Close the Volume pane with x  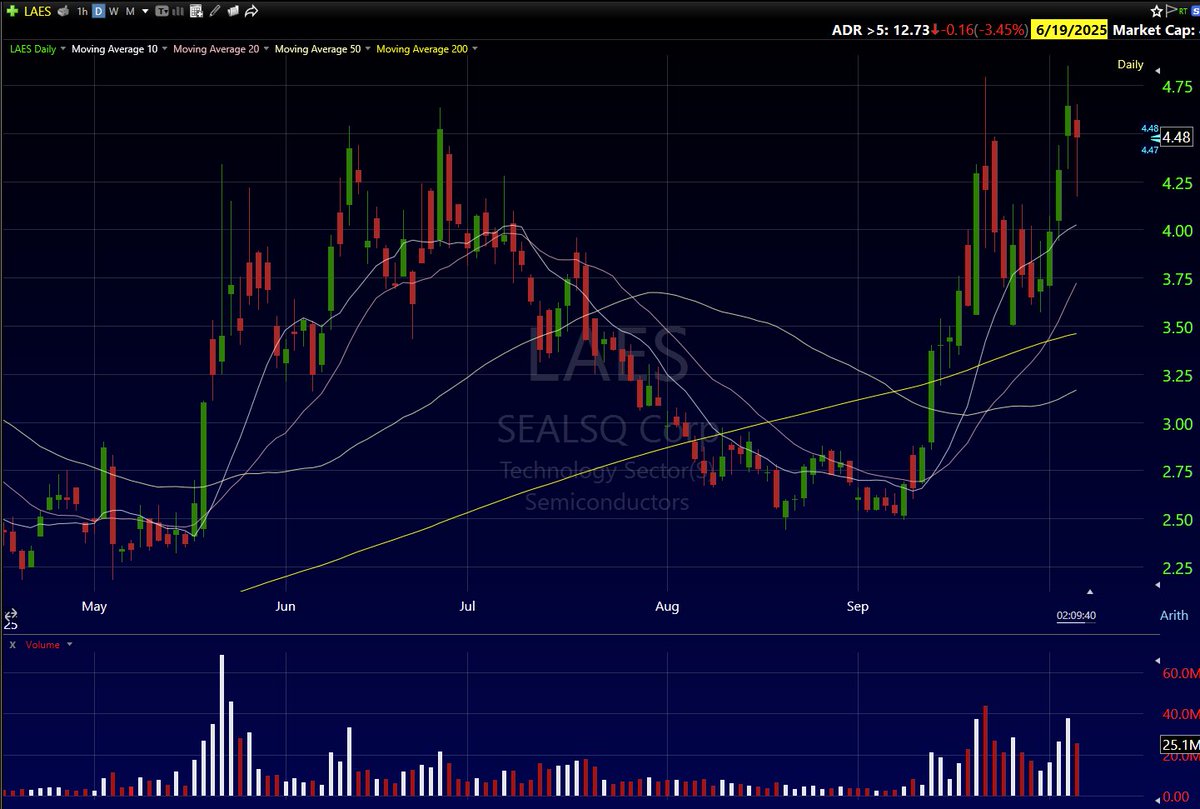click(13, 645)
